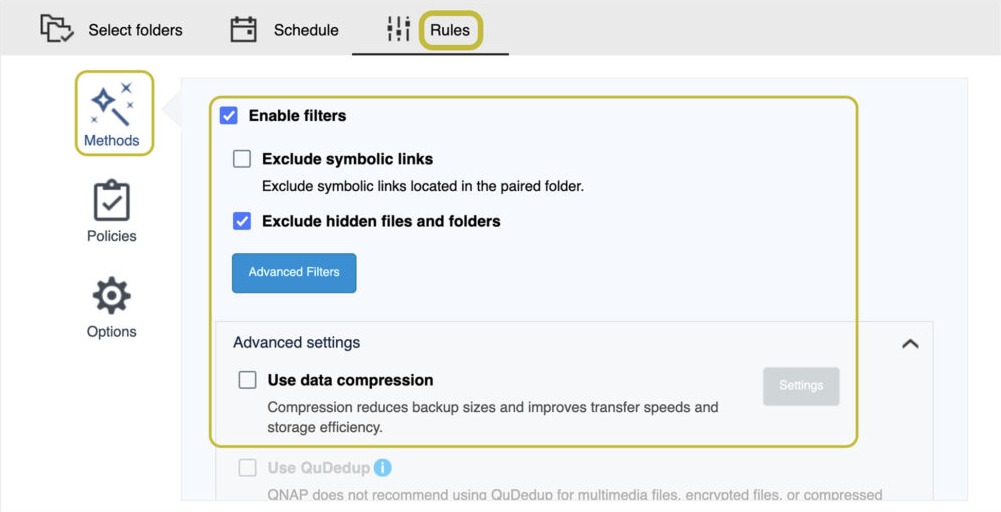
Task: Uncheck the Enable filters checkbox
Action: tap(229, 116)
